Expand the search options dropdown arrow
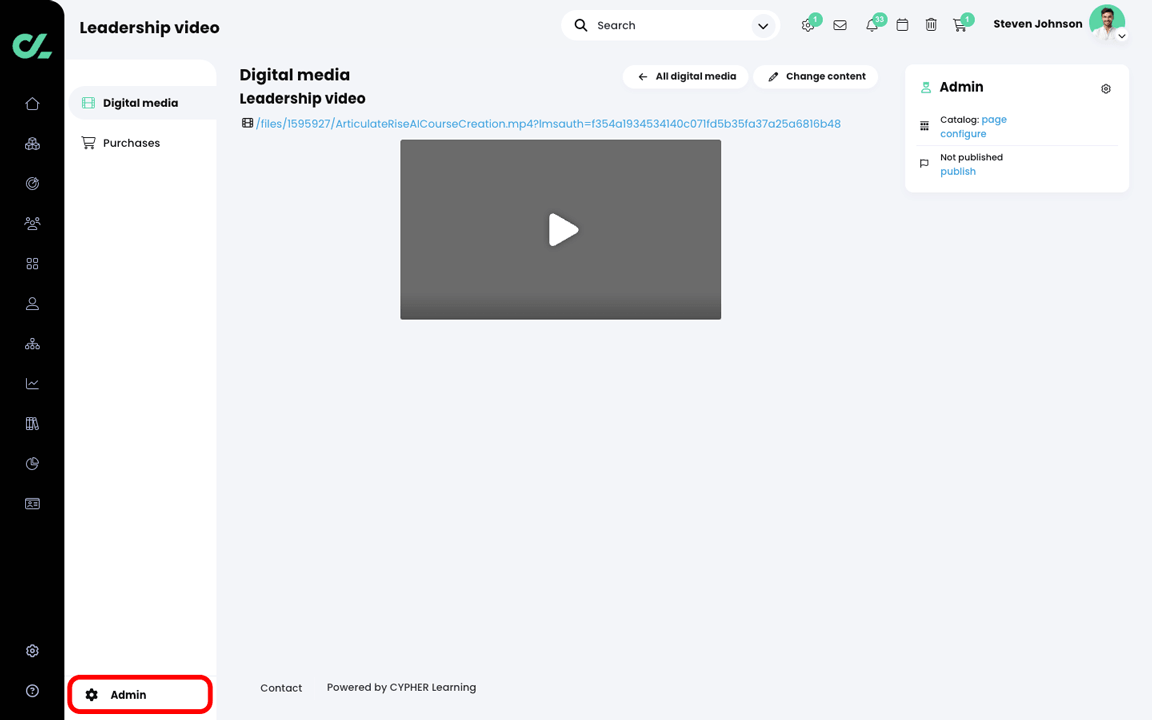 pyautogui.click(x=763, y=26)
